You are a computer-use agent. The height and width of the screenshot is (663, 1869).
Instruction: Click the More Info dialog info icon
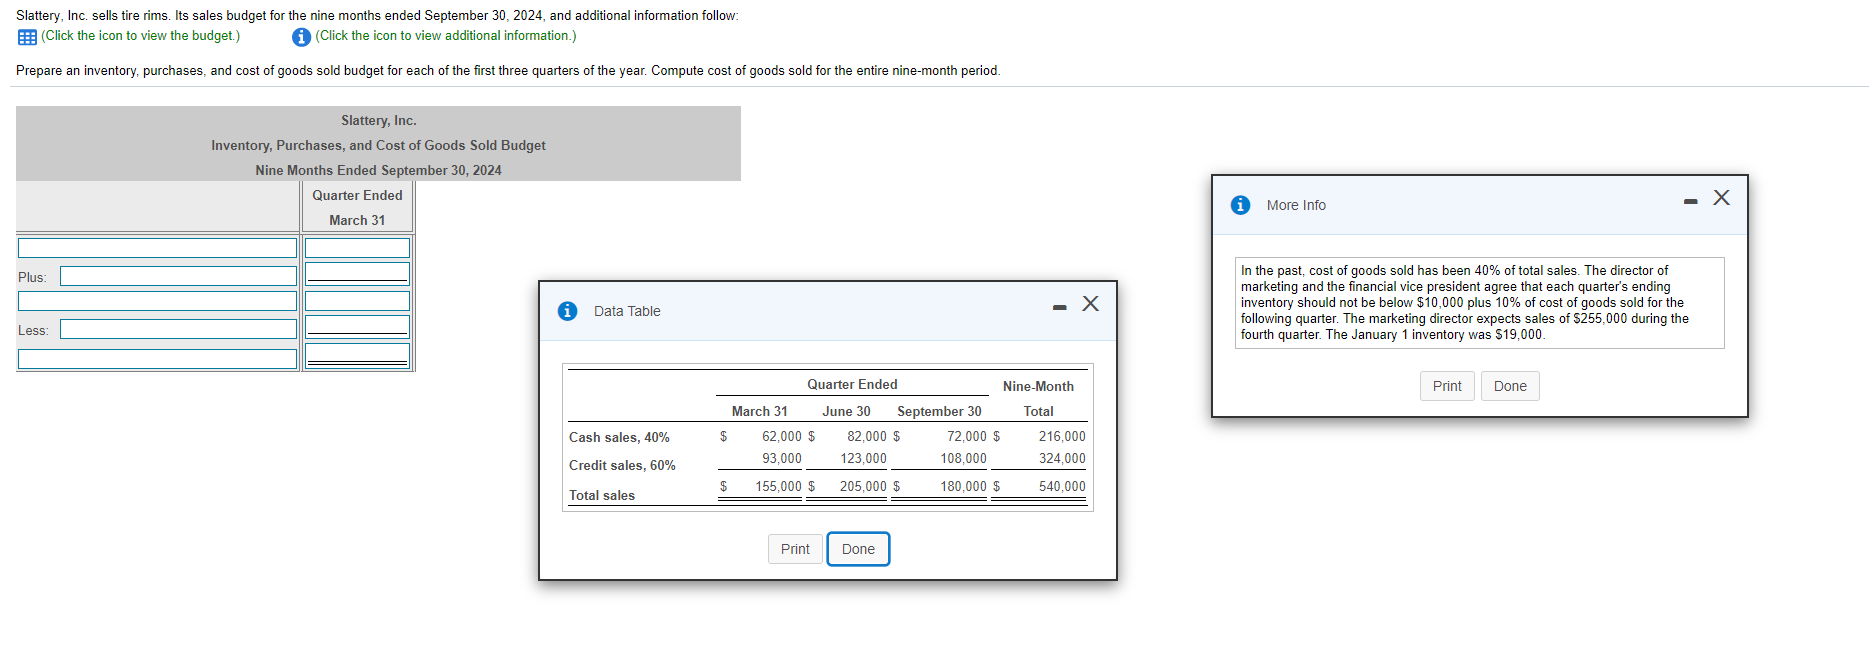pyautogui.click(x=1240, y=205)
